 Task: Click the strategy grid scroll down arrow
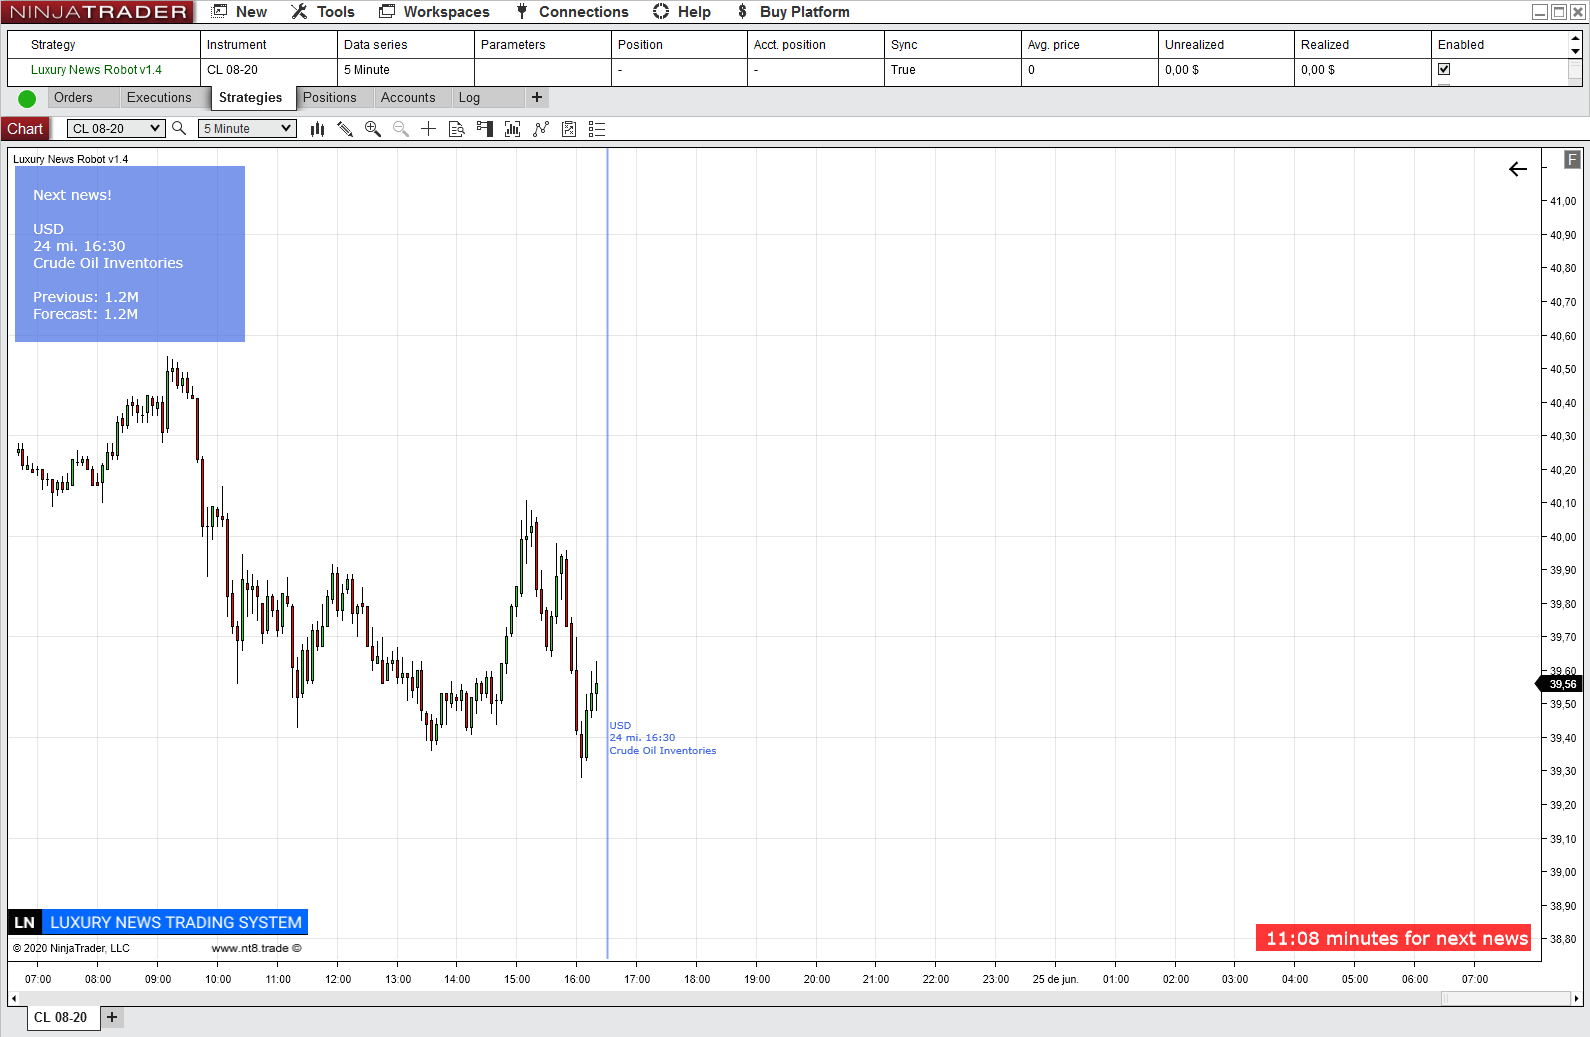click(1575, 51)
